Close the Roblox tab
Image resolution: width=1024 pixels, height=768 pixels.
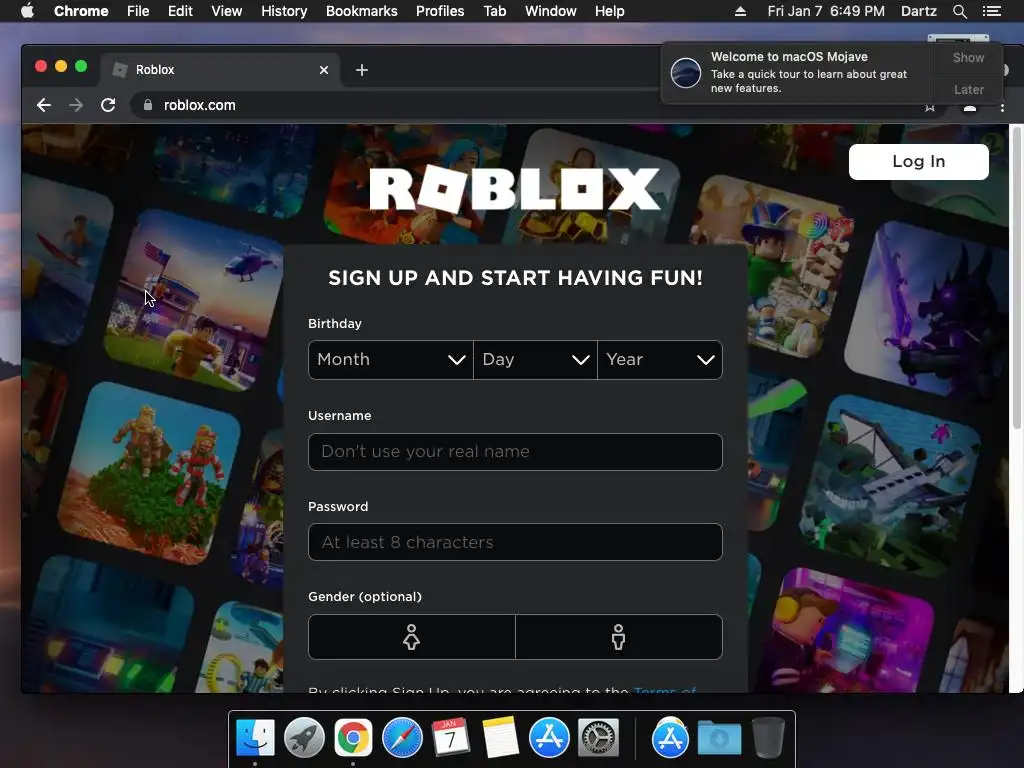coord(324,70)
